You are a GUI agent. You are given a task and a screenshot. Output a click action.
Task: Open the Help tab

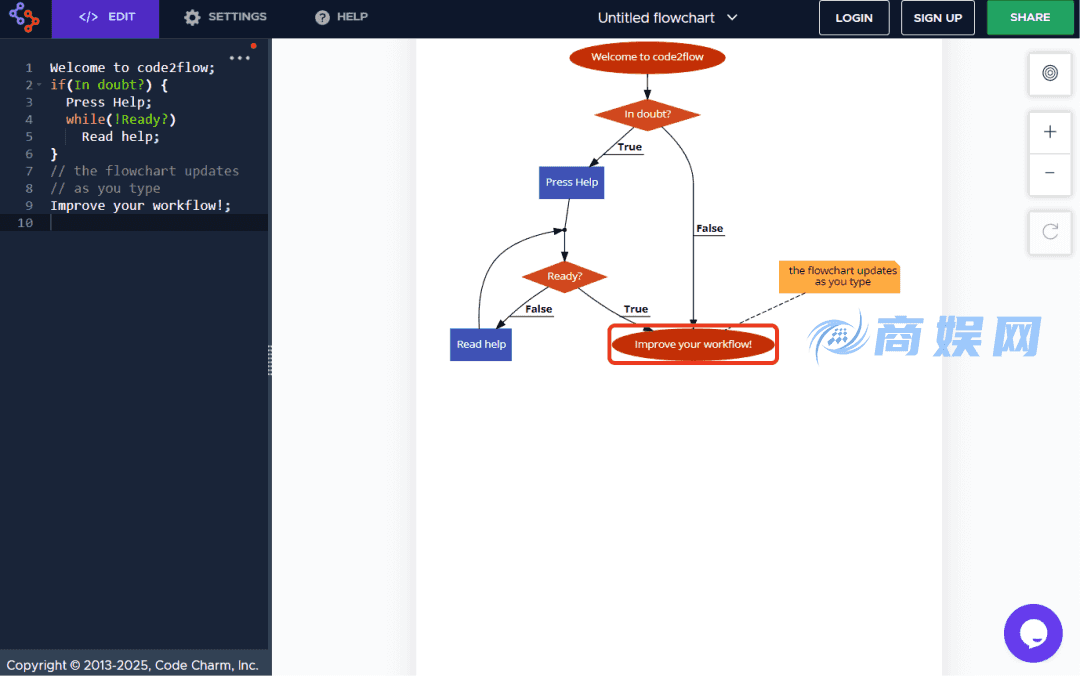(342, 17)
